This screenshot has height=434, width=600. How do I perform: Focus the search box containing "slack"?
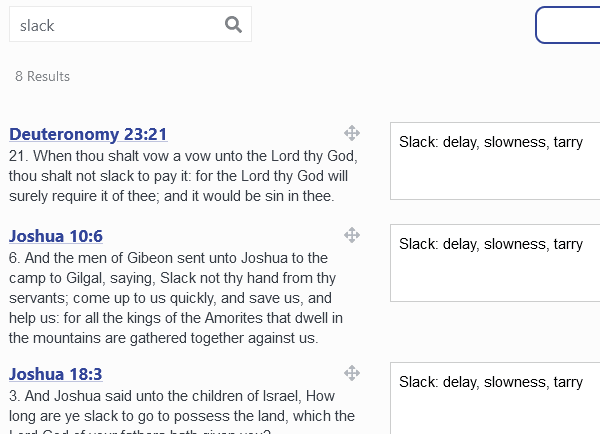click(115, 25)
